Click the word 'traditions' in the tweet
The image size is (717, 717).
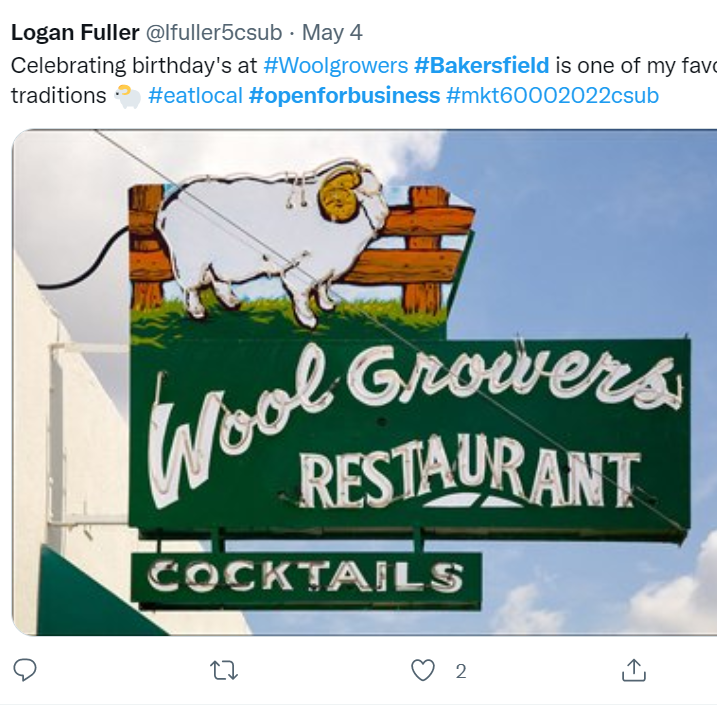[x=58, y=96]
